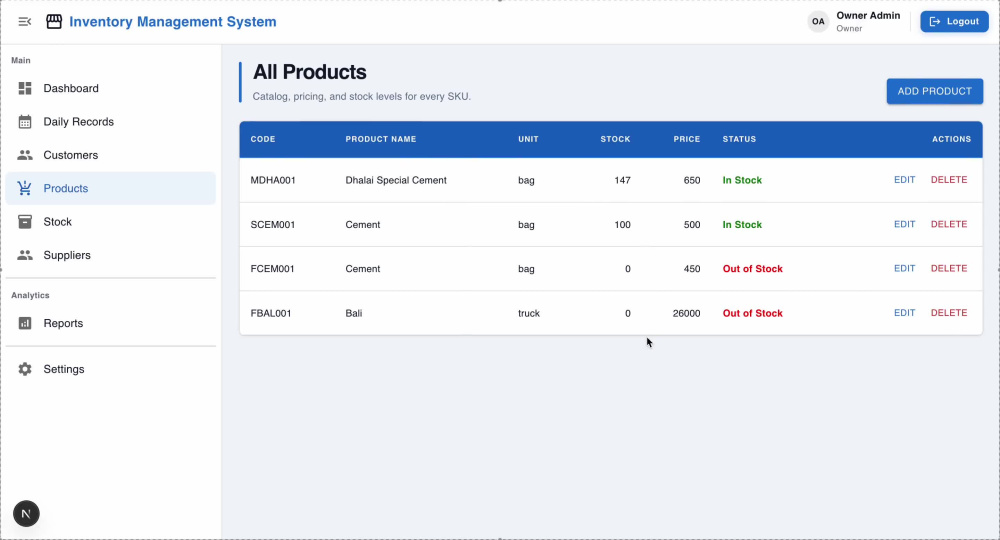Collapse sidebar with the hamburger menu icon

coord(25,22)
